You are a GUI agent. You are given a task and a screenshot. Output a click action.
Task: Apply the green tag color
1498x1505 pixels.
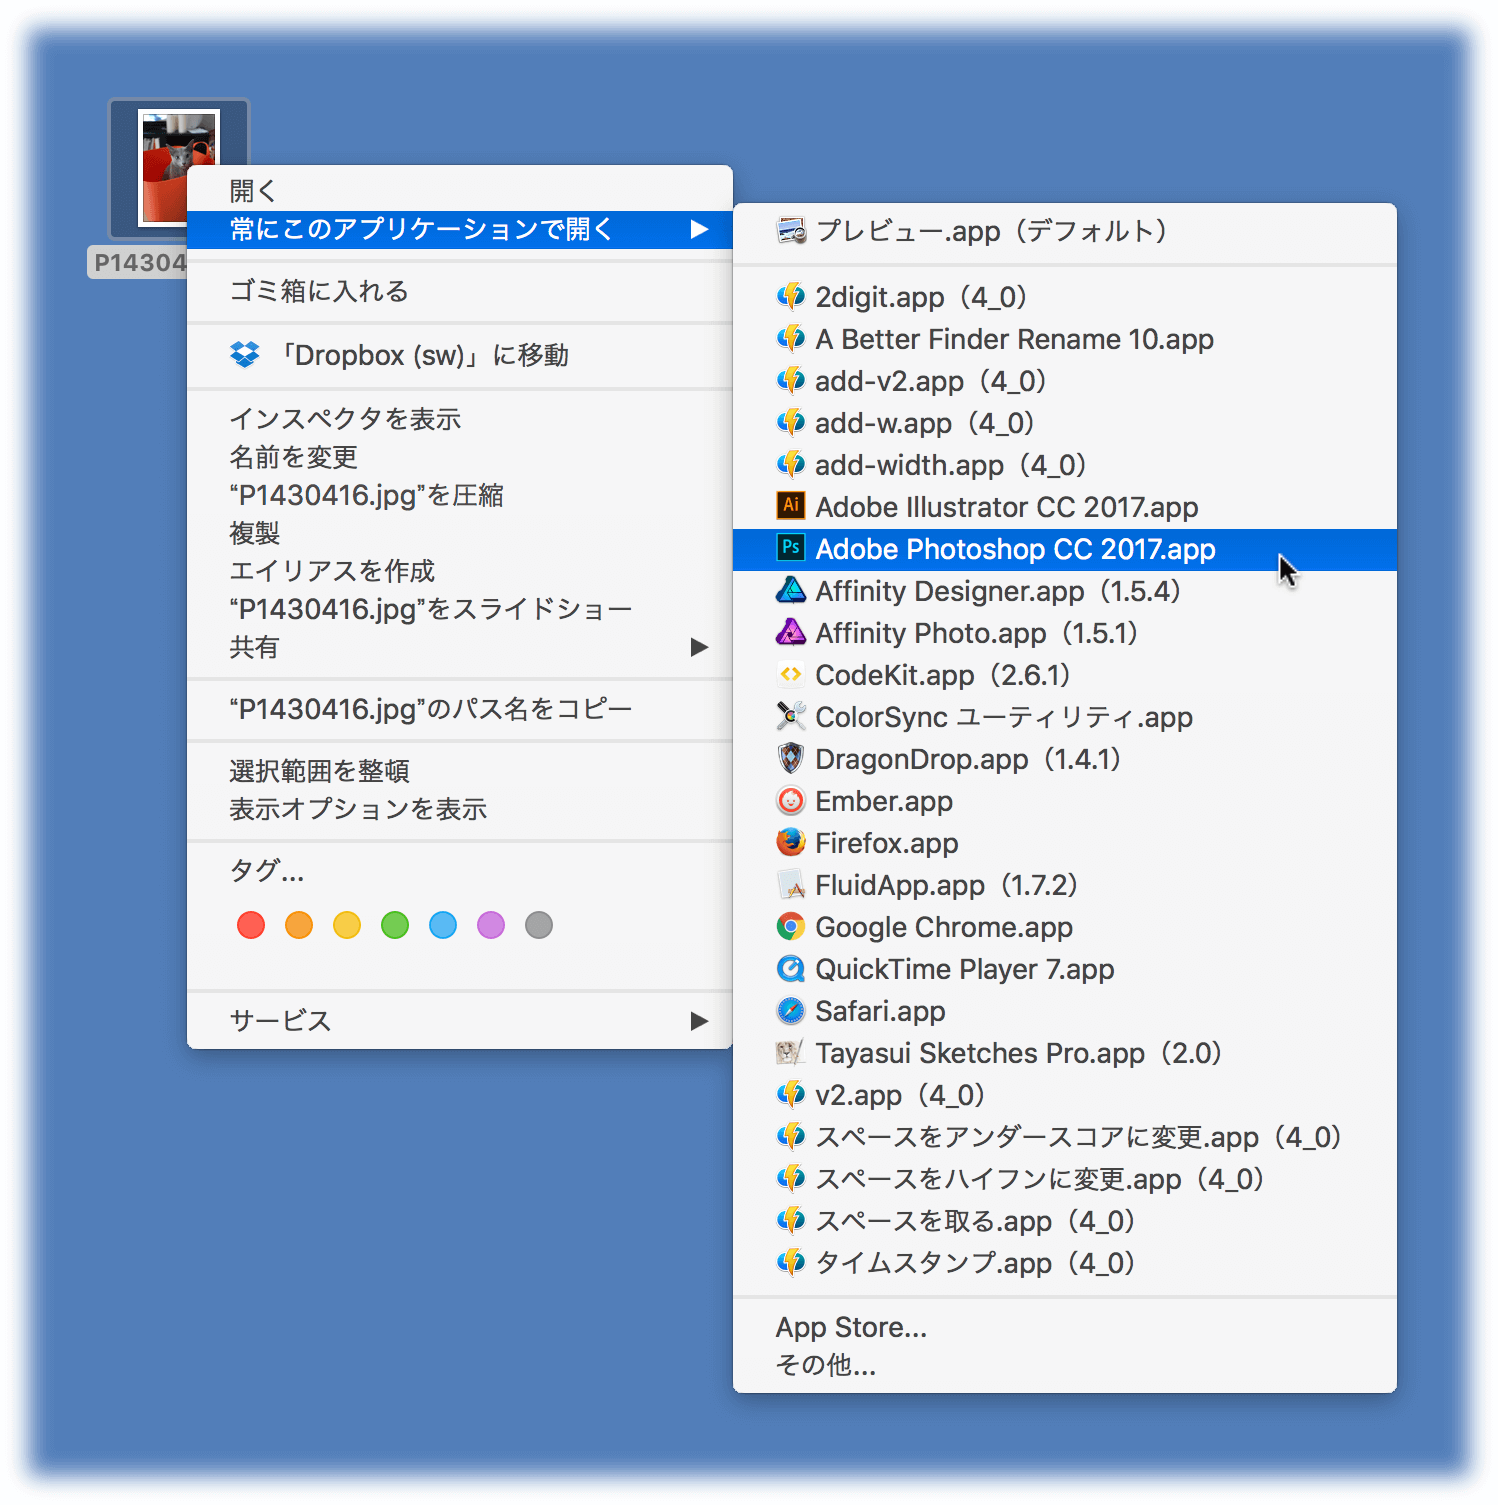click(395, 925)
